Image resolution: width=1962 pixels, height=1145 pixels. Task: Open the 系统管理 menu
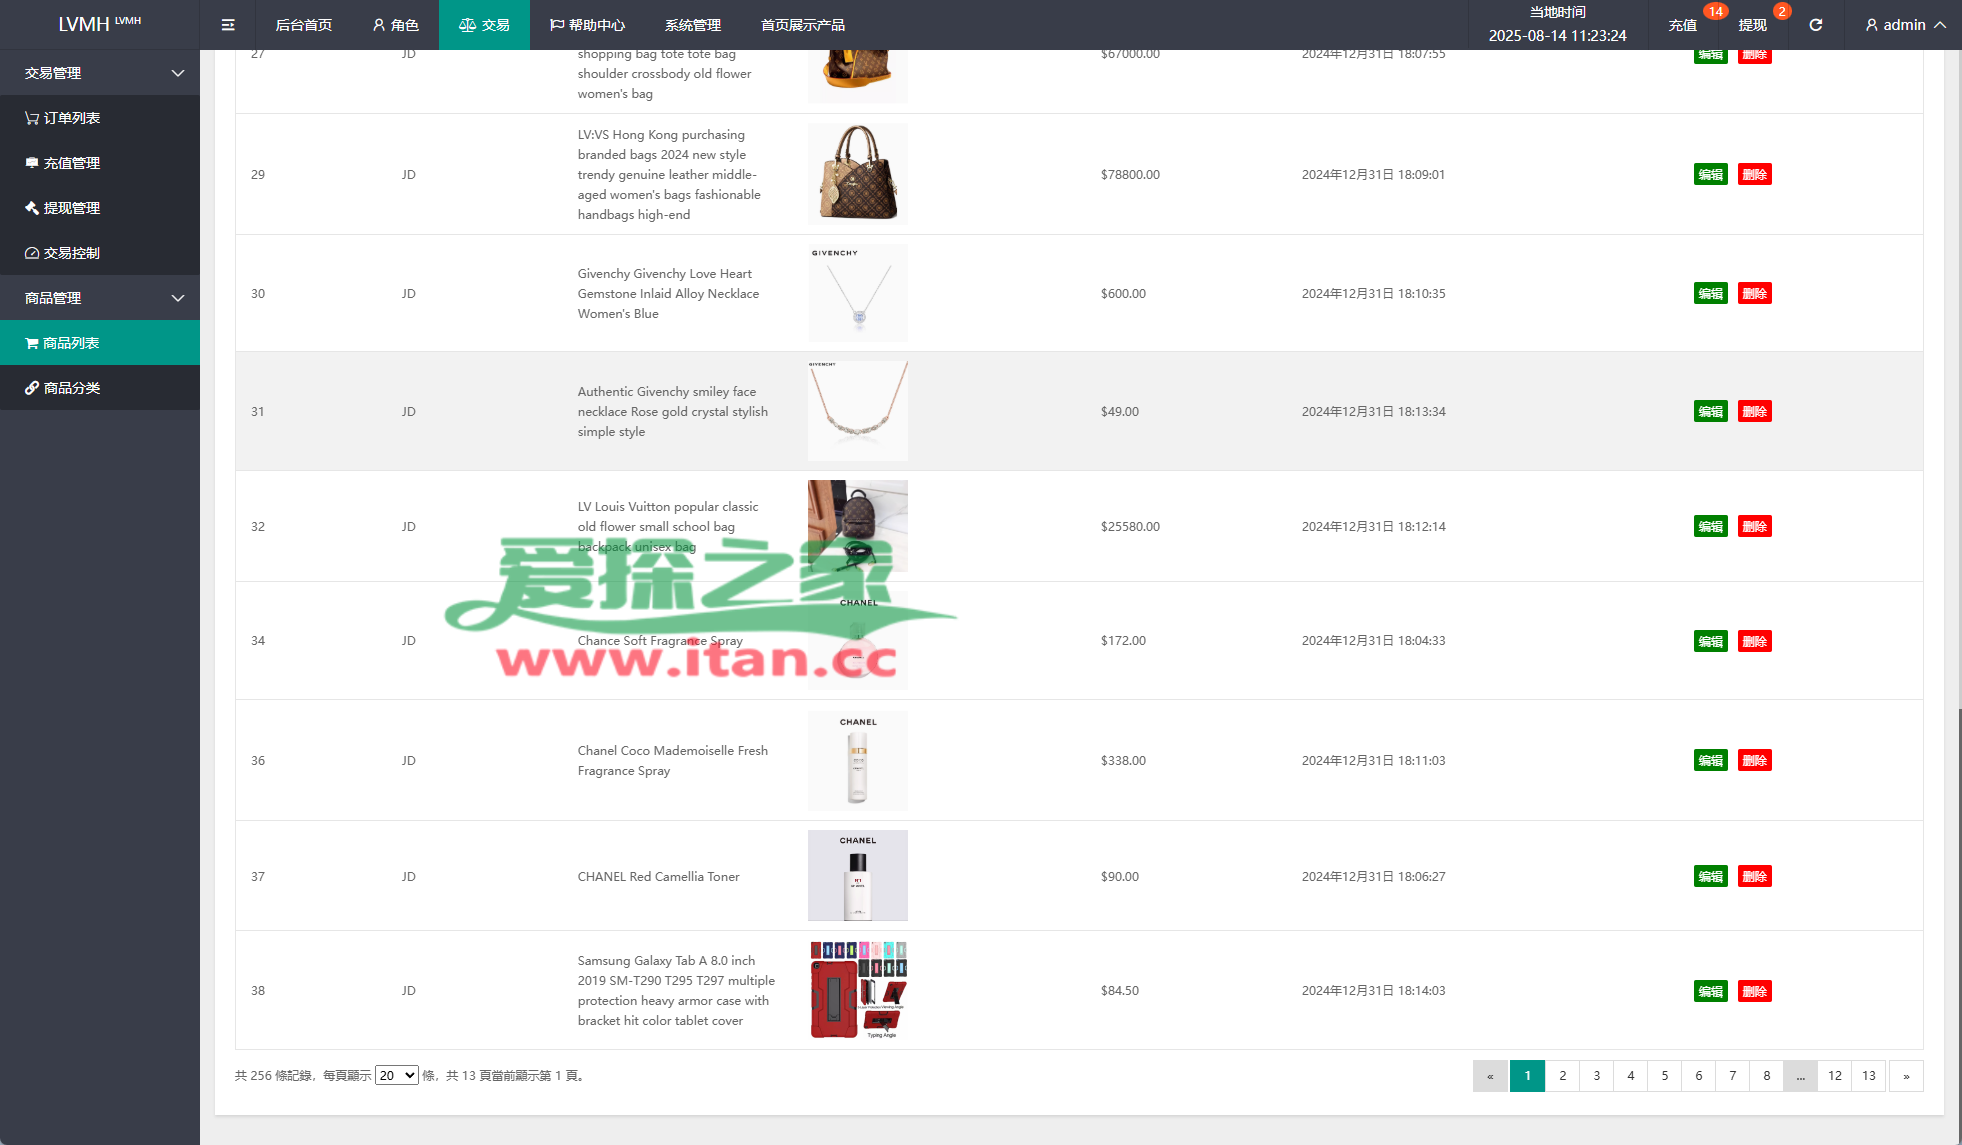[693, 25]
